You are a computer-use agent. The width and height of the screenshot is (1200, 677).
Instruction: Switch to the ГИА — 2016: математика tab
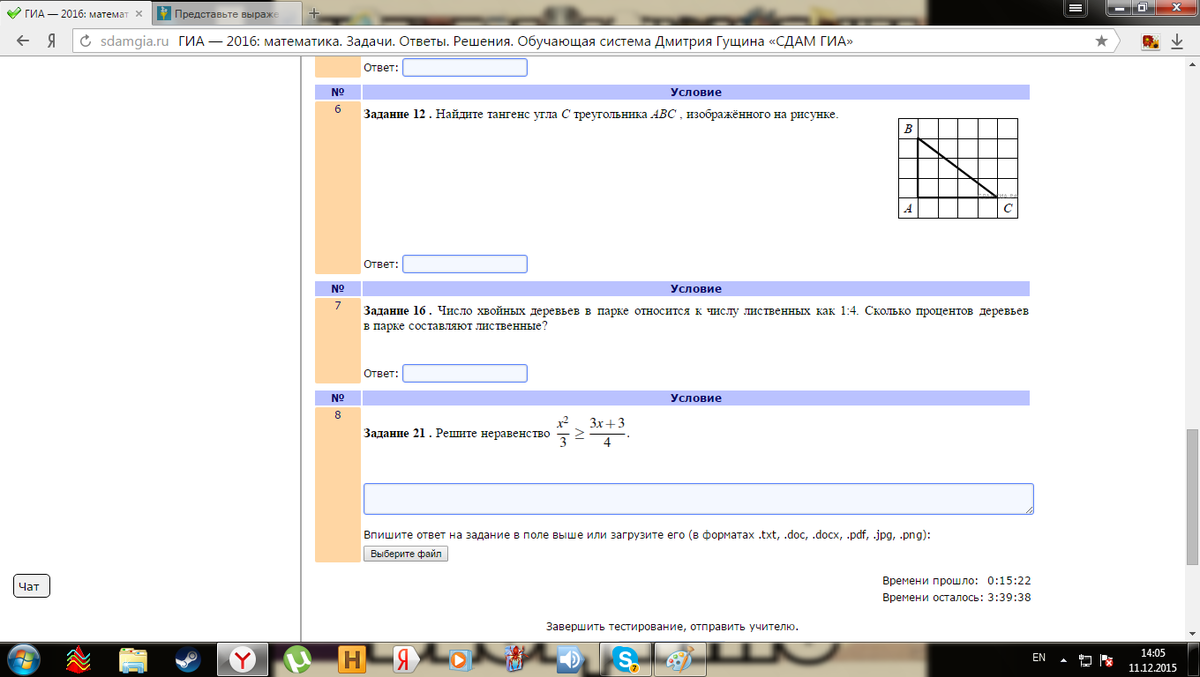tap(75, 15)
